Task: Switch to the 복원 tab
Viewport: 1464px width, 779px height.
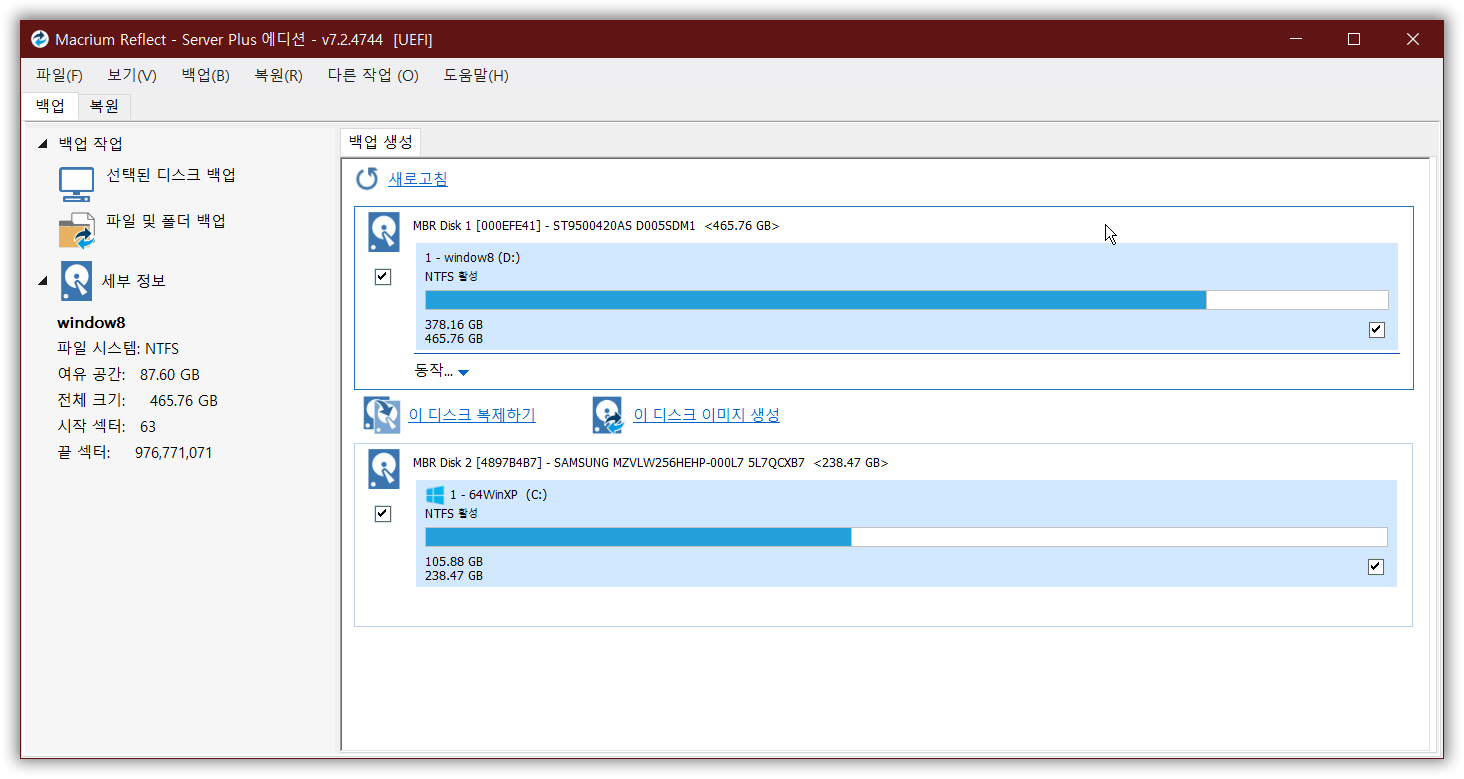Action: [104, 106]
